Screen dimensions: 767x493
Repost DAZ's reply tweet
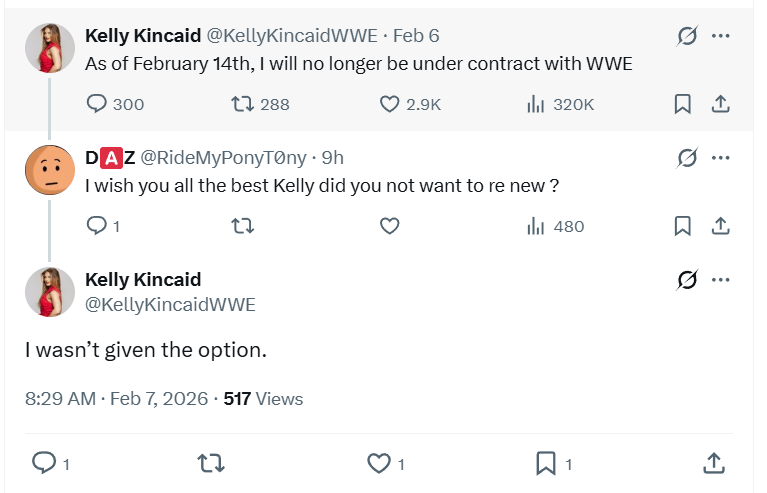[x=243, y=226]
